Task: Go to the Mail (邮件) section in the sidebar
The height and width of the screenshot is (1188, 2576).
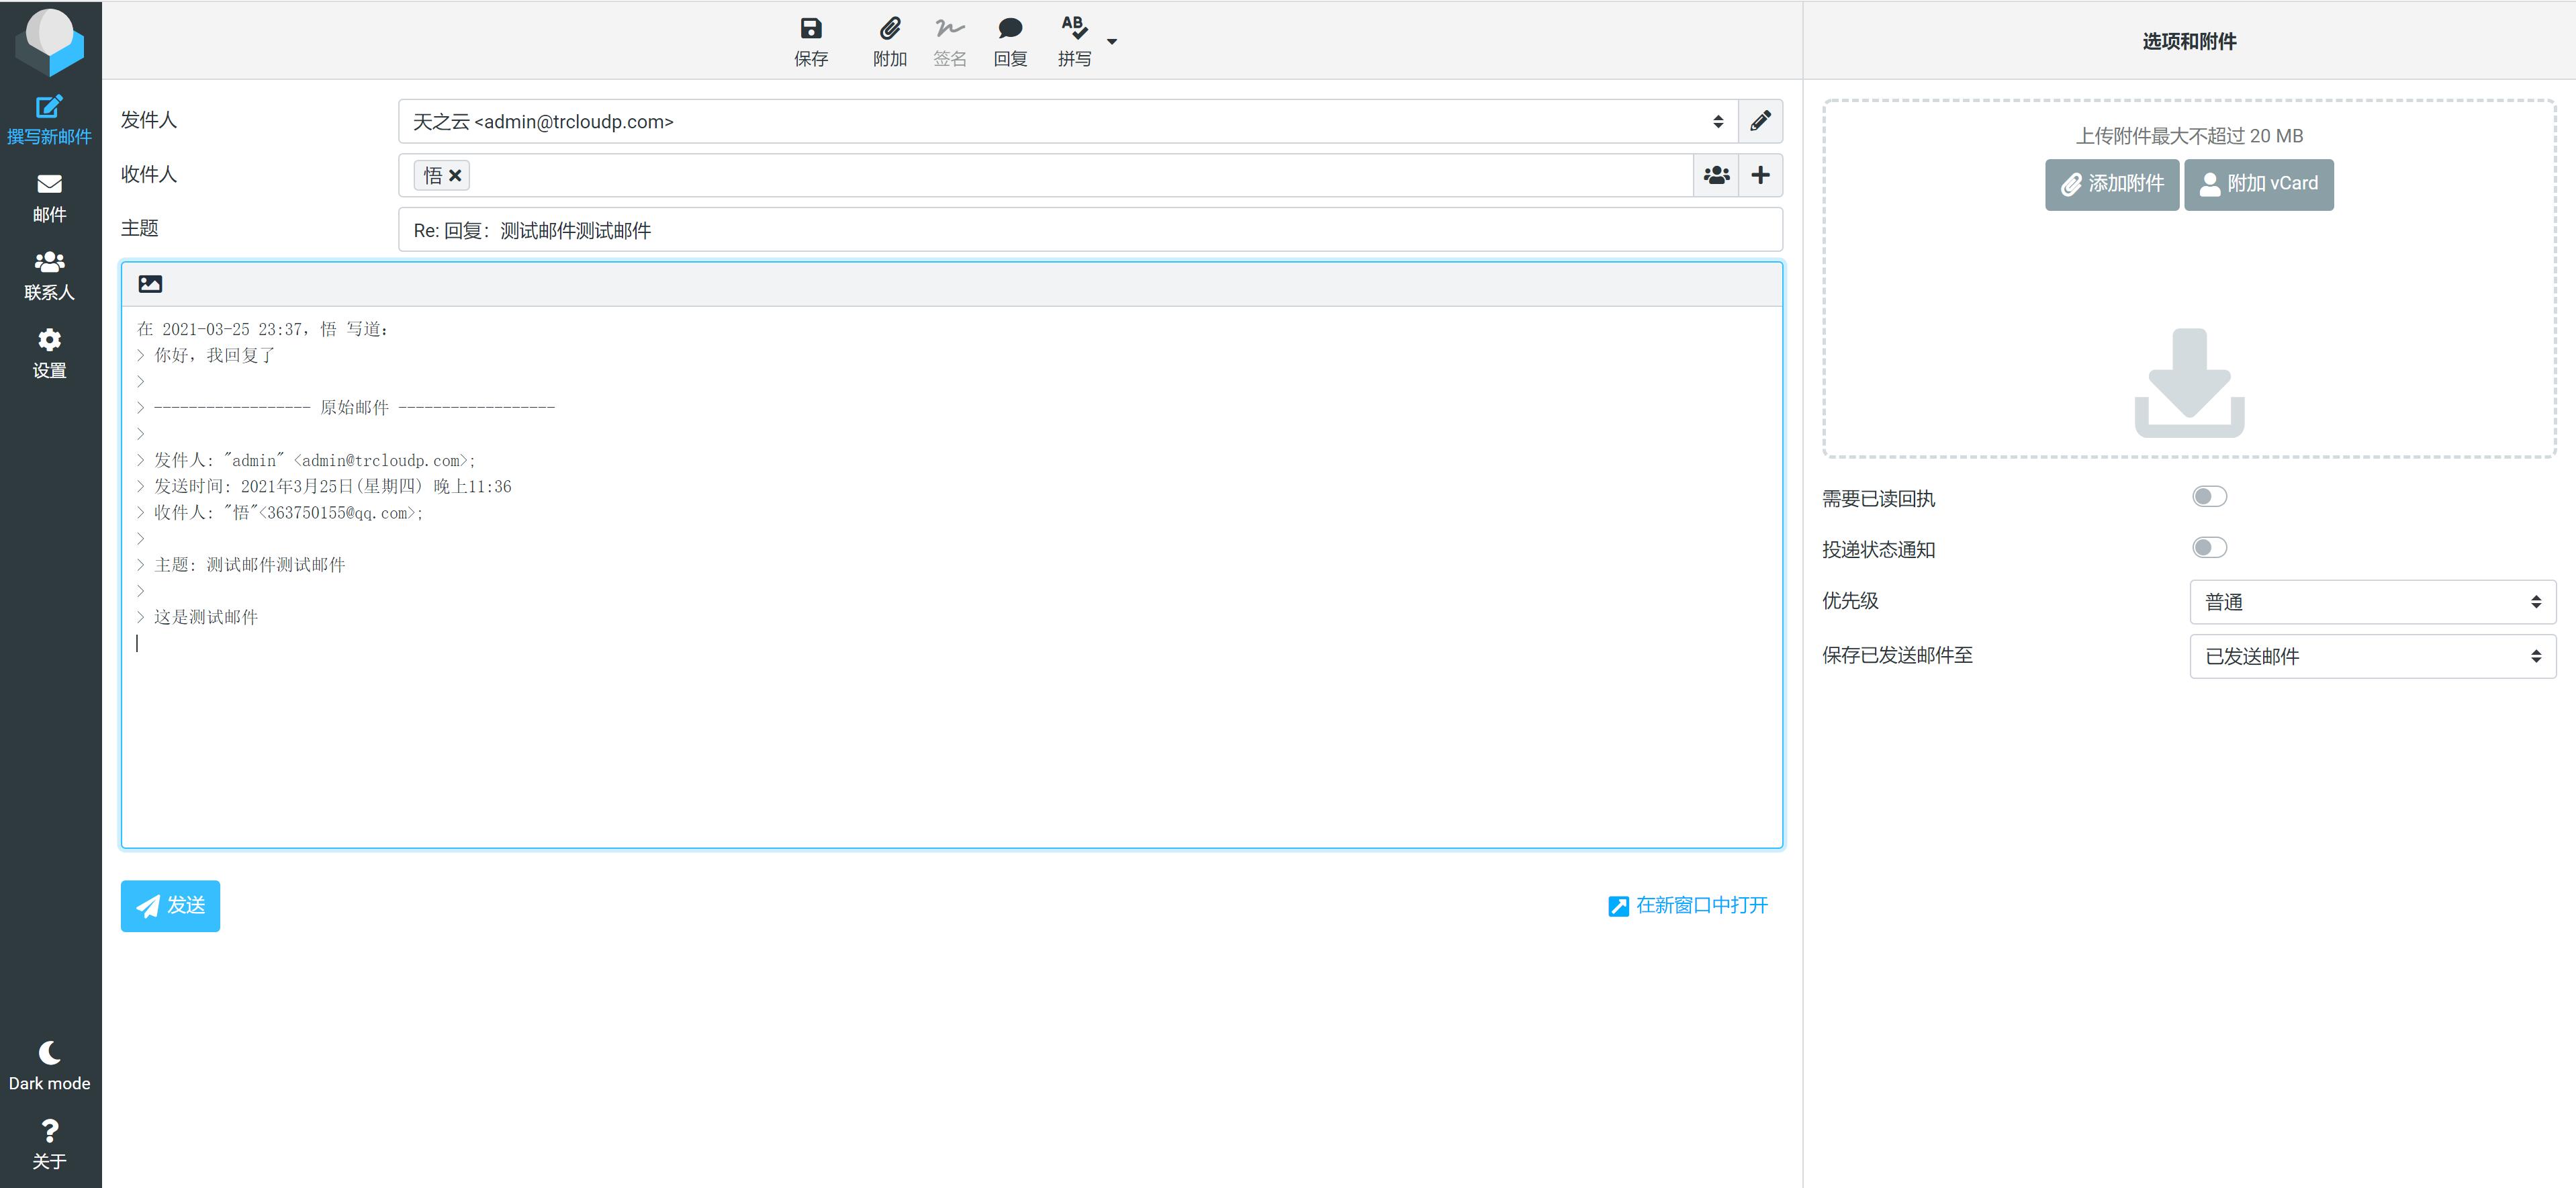Action: point(49,197)
